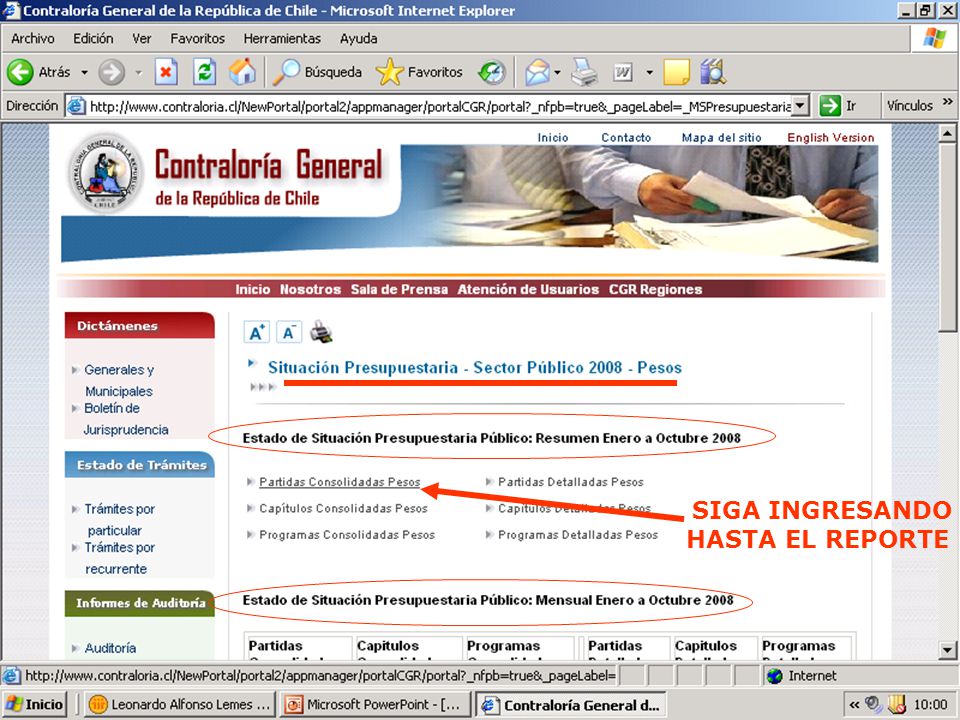Image resolution: width=960 pixels, height=720 pixels.
Task: Open Trámites por particular sidebar link
Action: [x=119, y=519]
